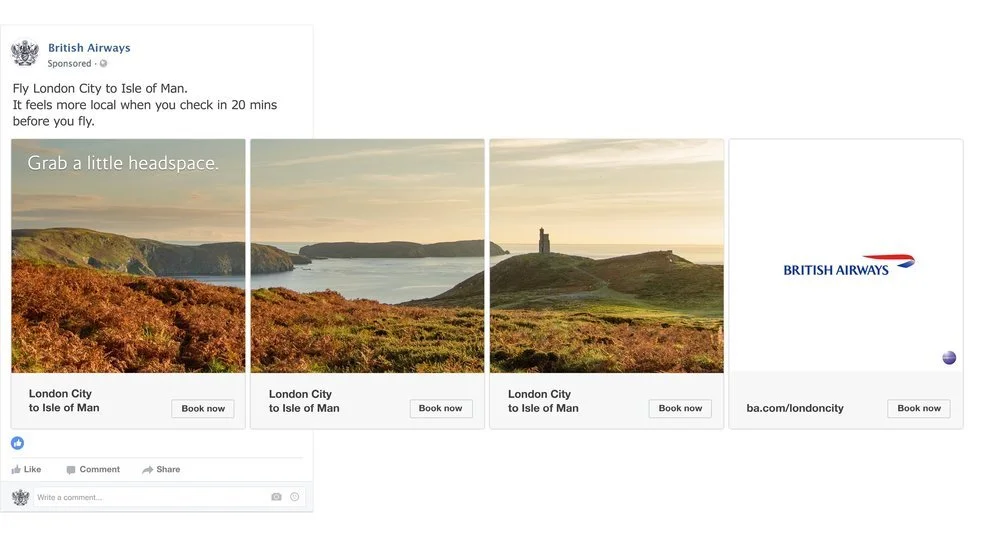The image size is (1000, 533).
Task: Click the crest avatar beside comment box
Action: pos(20,497)
